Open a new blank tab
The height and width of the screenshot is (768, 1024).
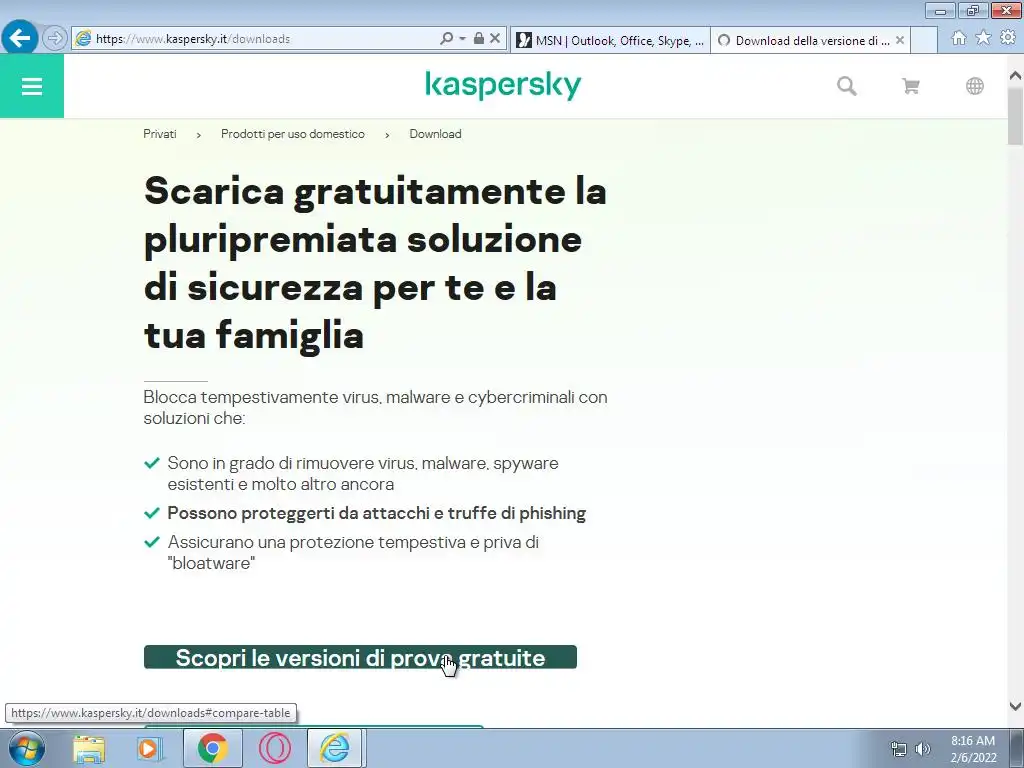[924, 40]
